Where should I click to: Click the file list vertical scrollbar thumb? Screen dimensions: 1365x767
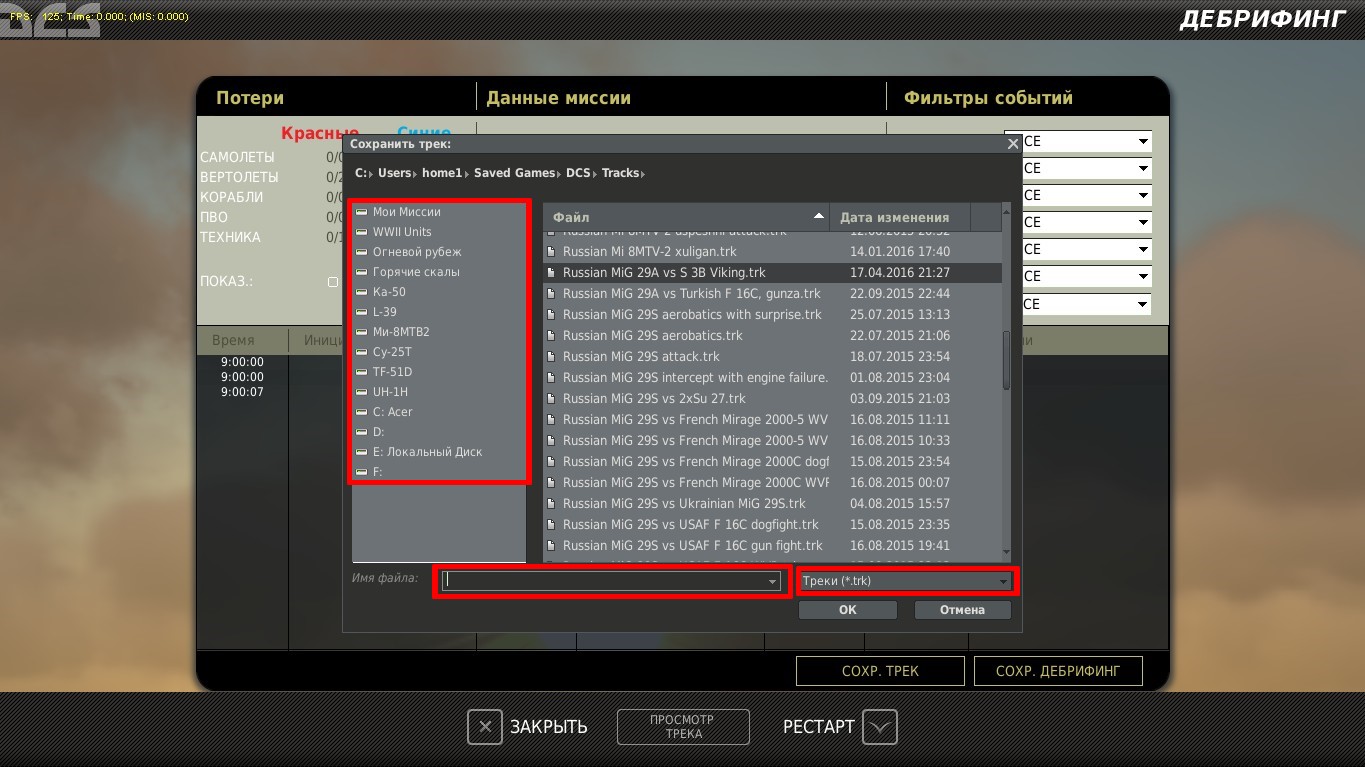1006,361
